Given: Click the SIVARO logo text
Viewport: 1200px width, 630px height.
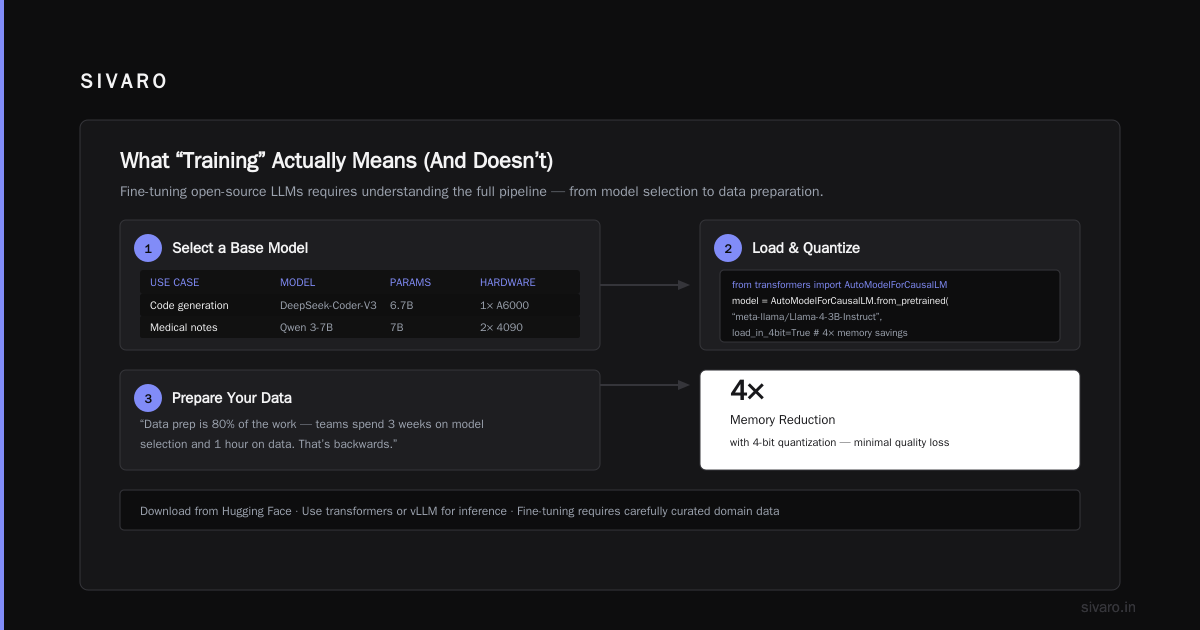Looking at the screenshot, I should point(124,82).
